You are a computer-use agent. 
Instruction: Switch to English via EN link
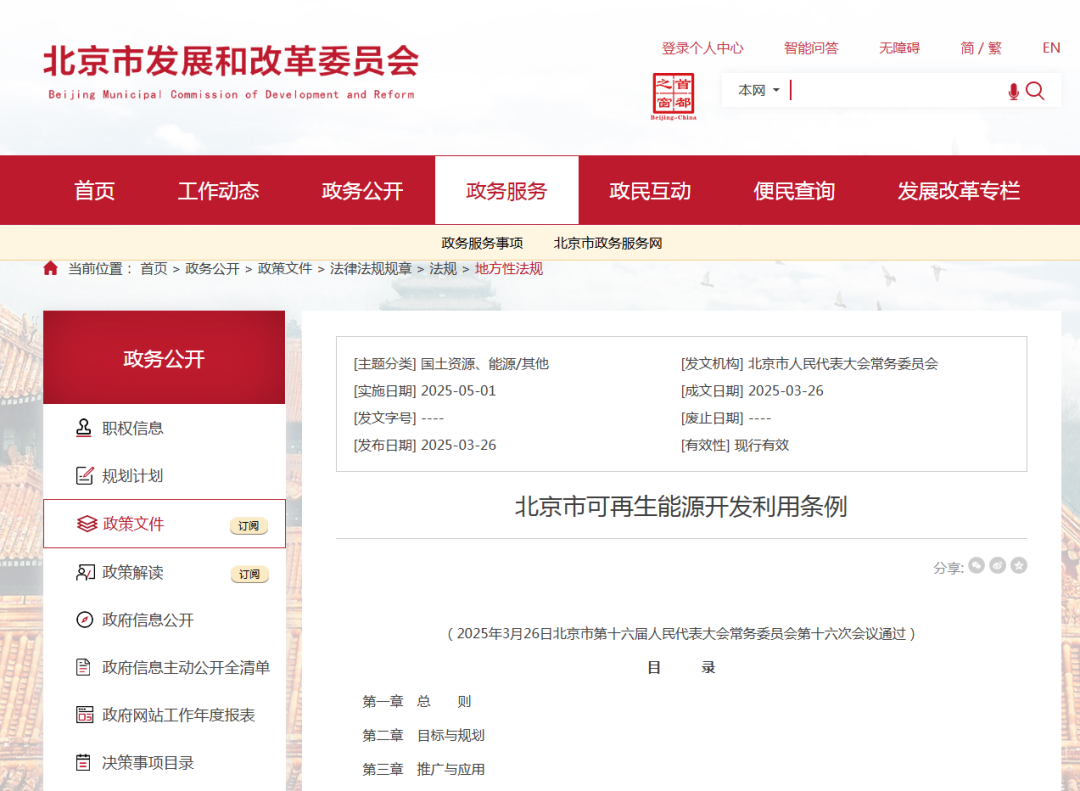coord(1051,48)
